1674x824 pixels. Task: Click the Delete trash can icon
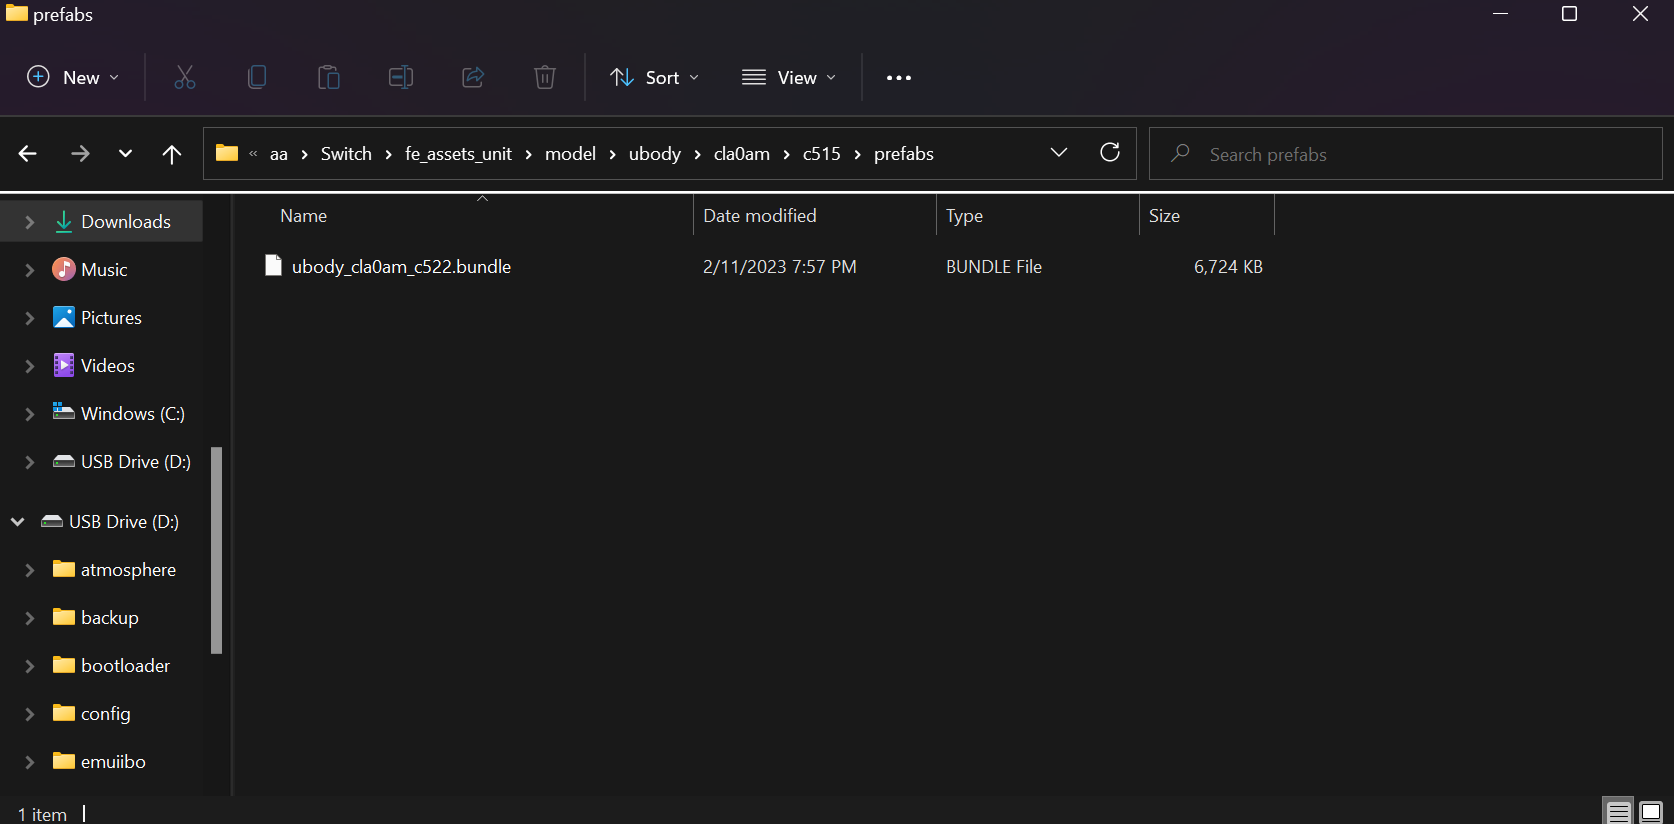(x=545, y=77)
